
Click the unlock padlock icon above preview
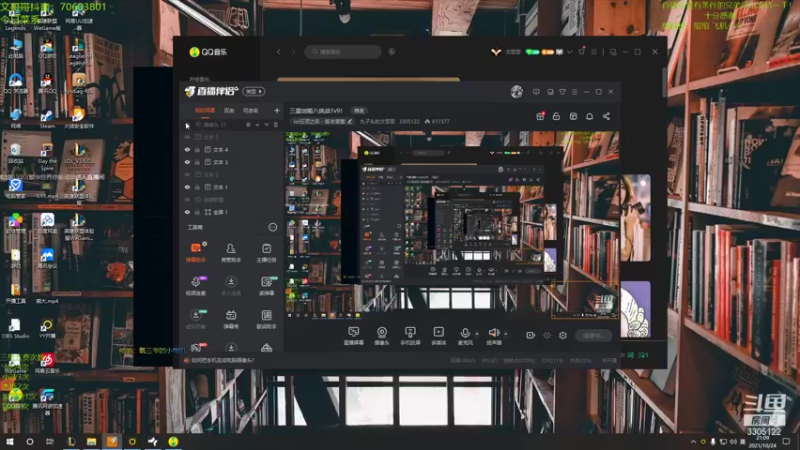pos(556,116)
